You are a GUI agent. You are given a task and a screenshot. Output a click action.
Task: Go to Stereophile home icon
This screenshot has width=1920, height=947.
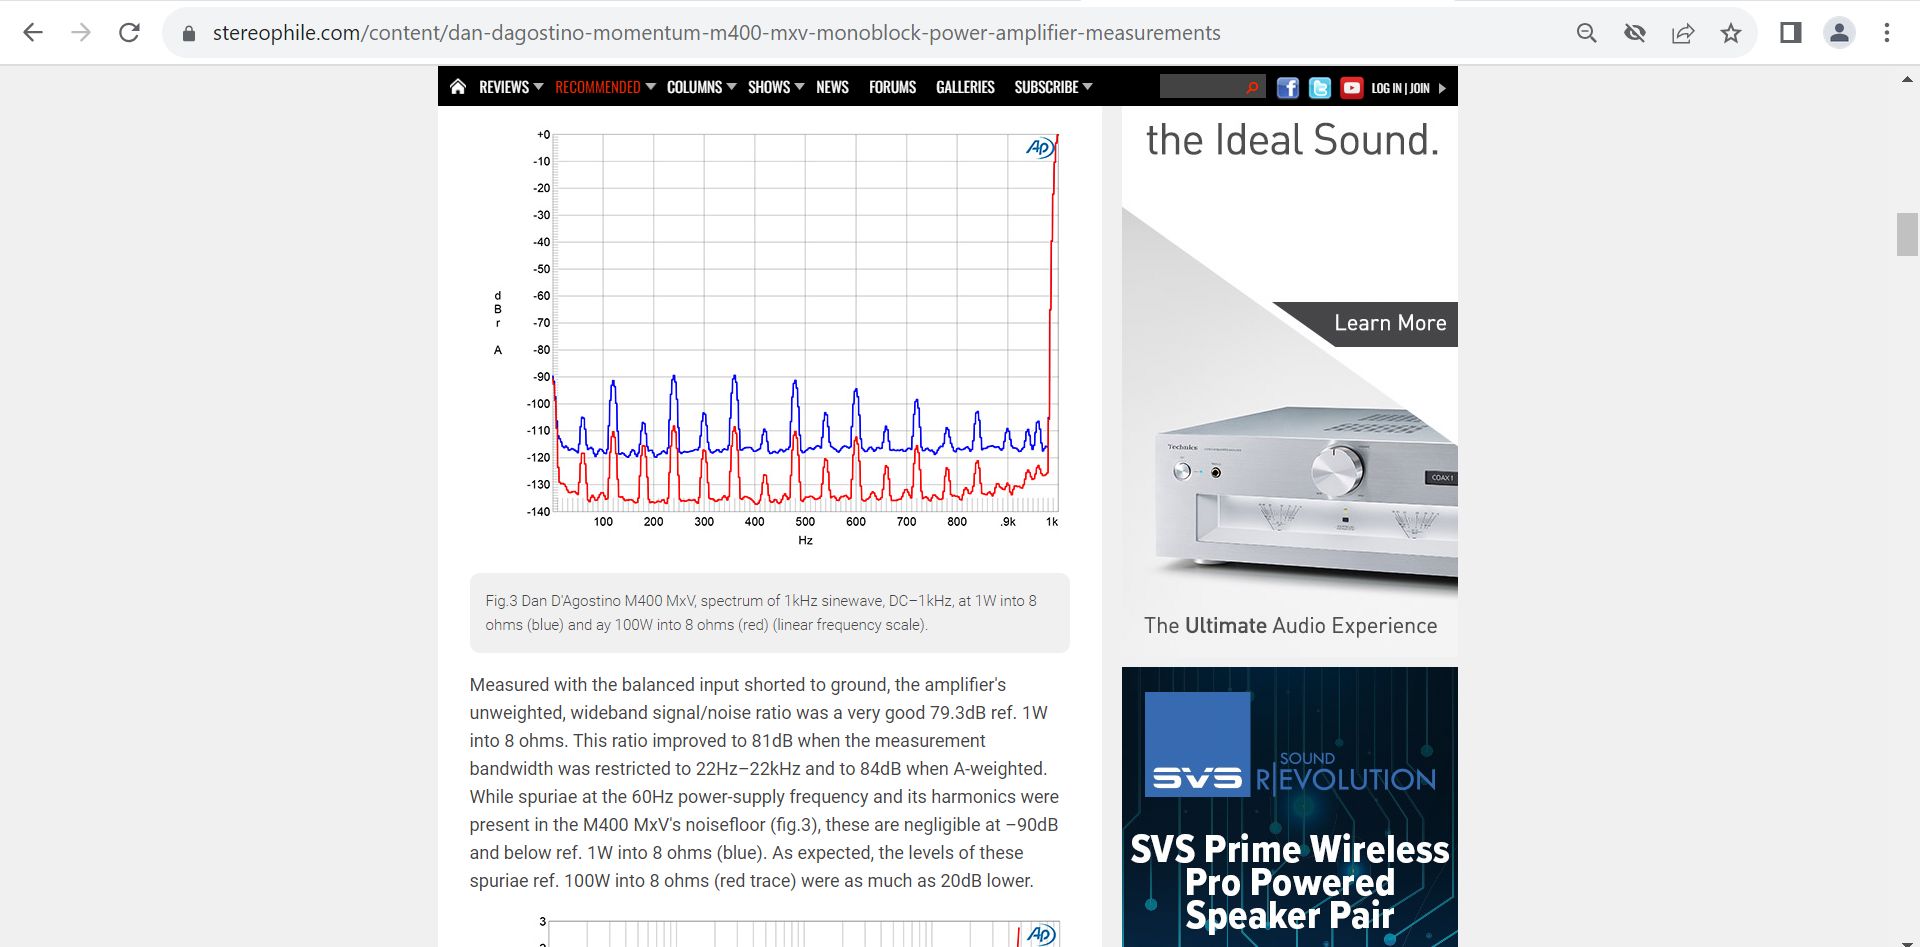point(458,87)
